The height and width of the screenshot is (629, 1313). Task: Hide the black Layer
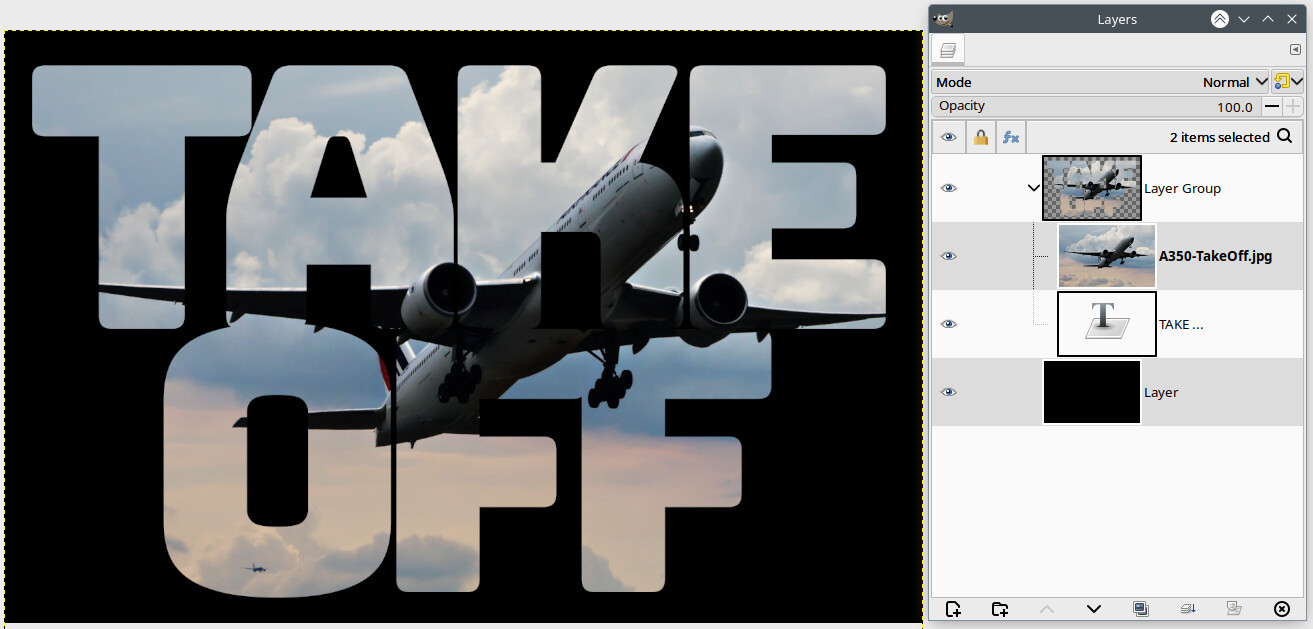click(949, 392)
